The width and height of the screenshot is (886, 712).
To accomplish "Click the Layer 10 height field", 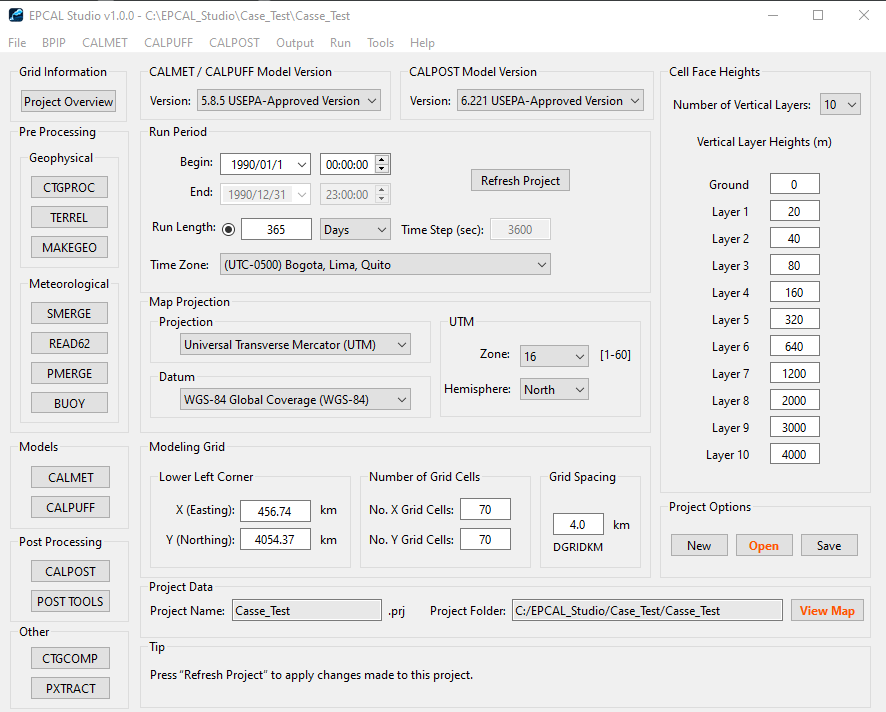I will 794,454.
